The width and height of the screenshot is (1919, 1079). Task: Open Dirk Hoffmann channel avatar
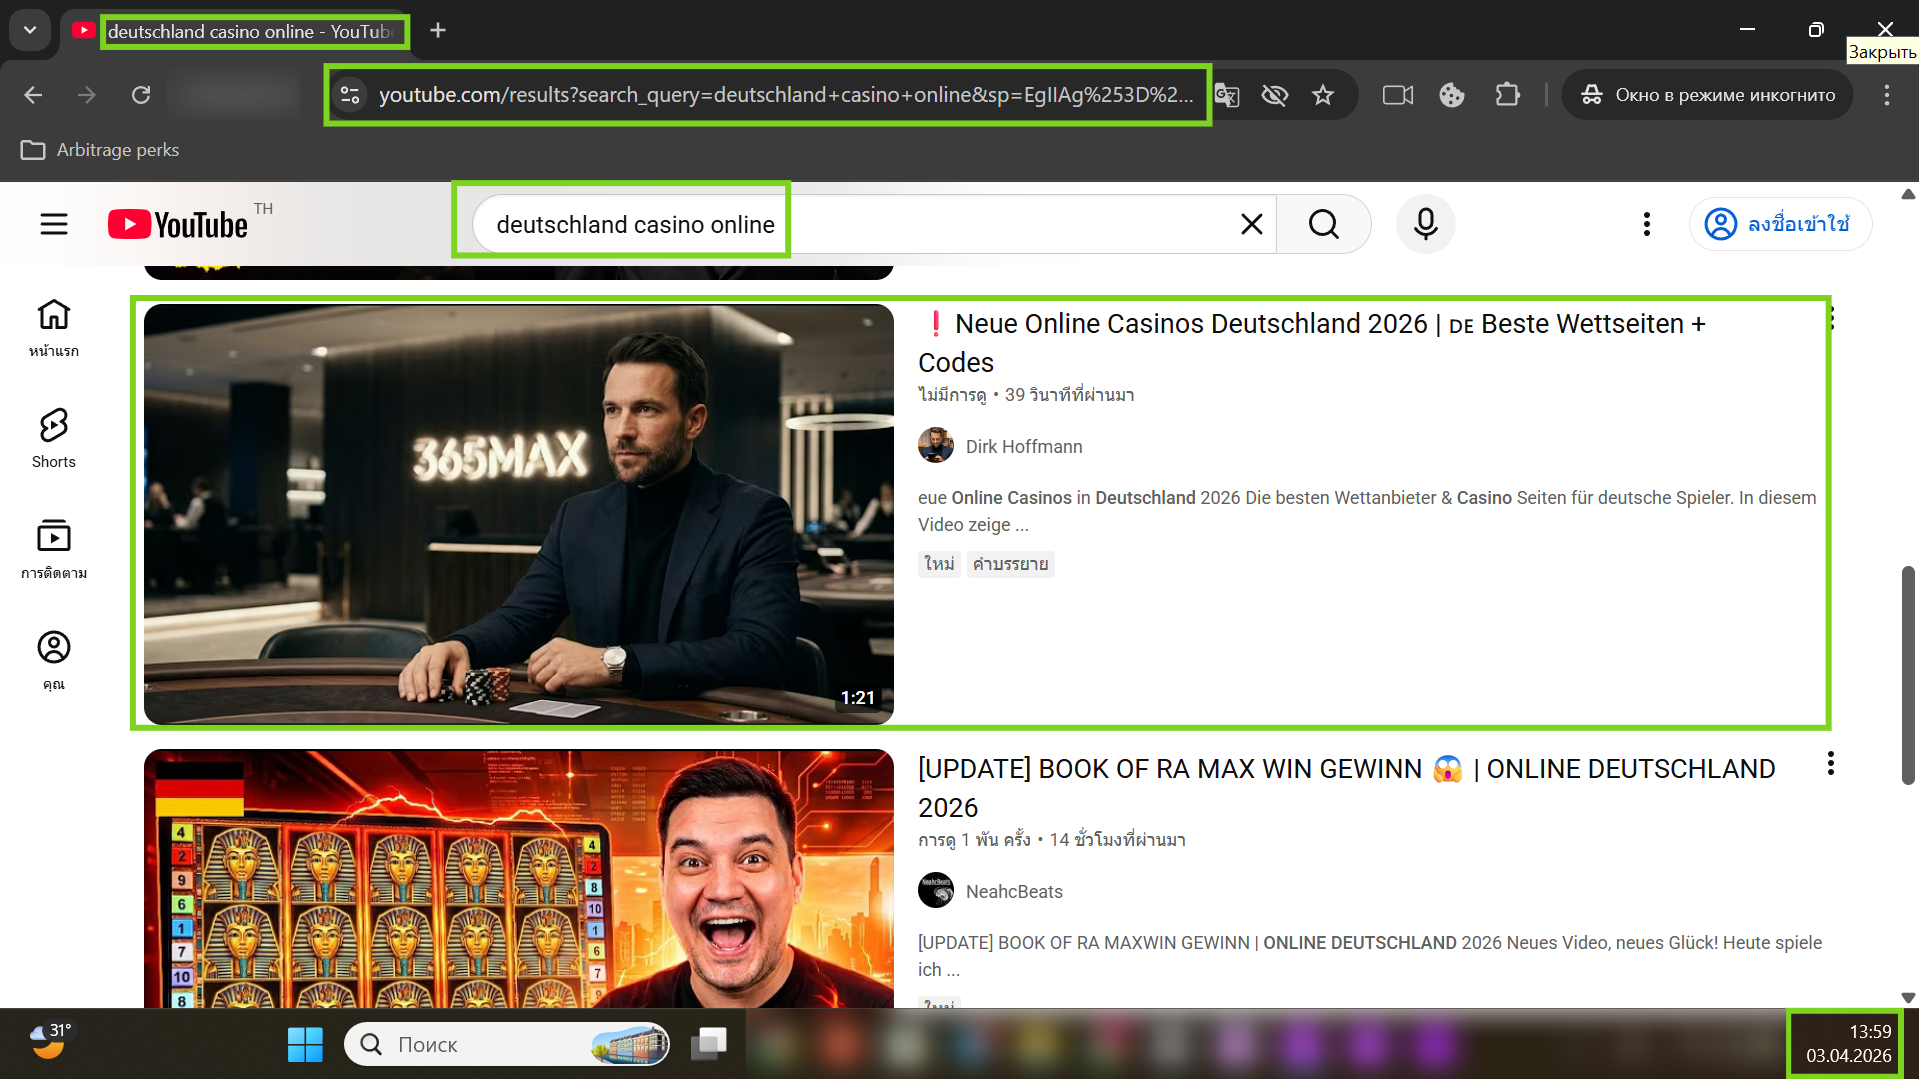pyautogui.click(x=936, y=446)
